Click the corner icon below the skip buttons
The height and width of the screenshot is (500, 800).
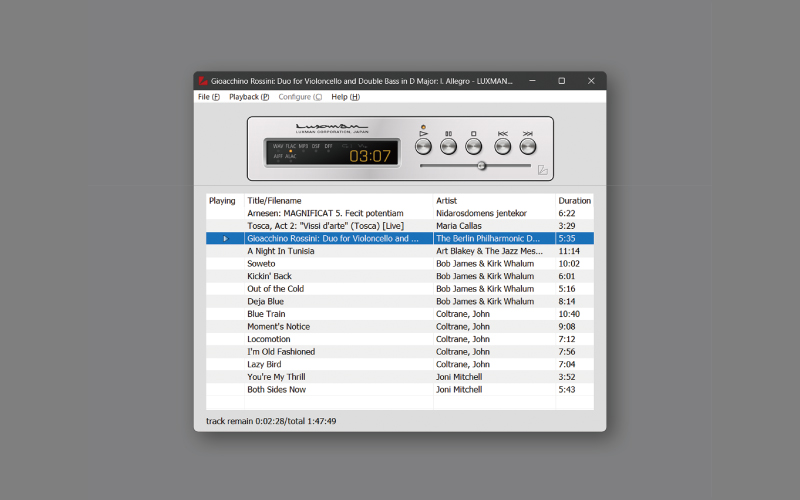coord(542,171)
